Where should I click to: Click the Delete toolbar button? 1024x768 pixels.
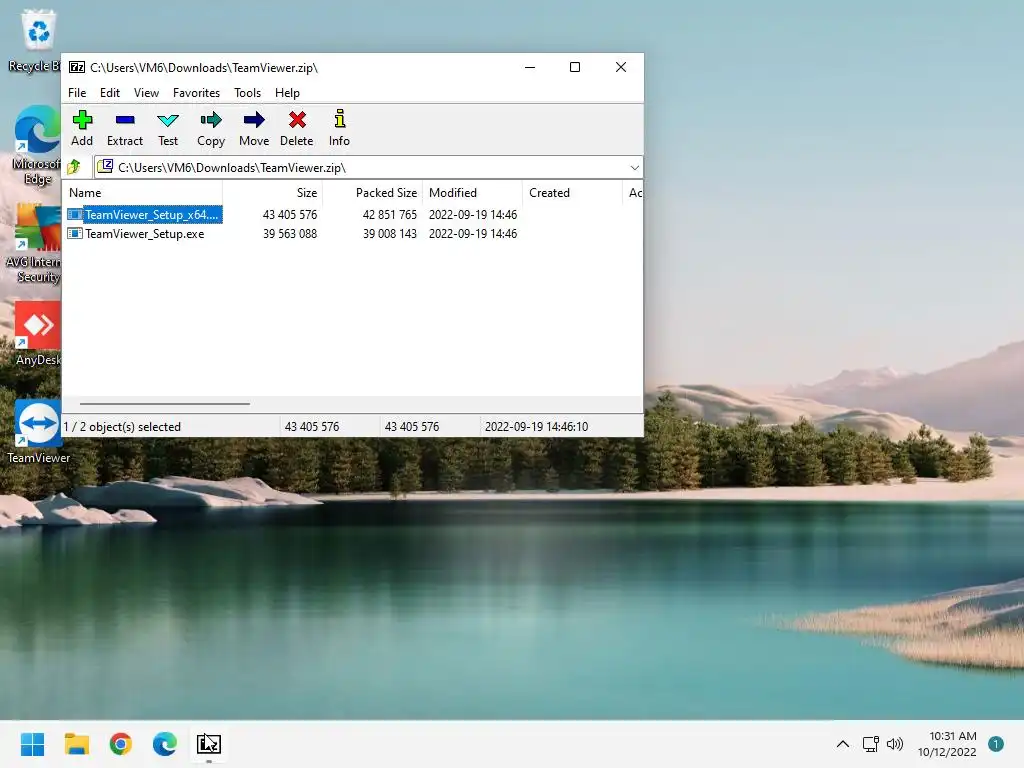pos(297,128)
